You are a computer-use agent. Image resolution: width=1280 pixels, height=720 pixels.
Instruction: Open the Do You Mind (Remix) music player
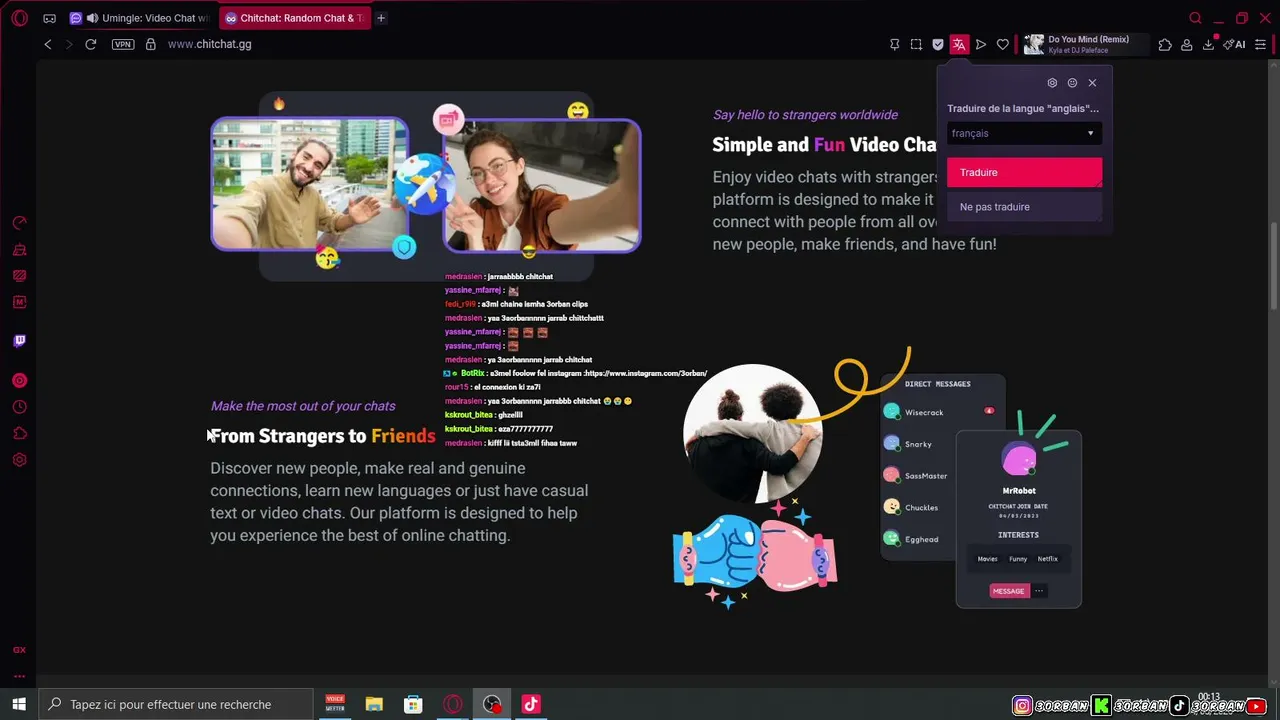[1084, 44]
